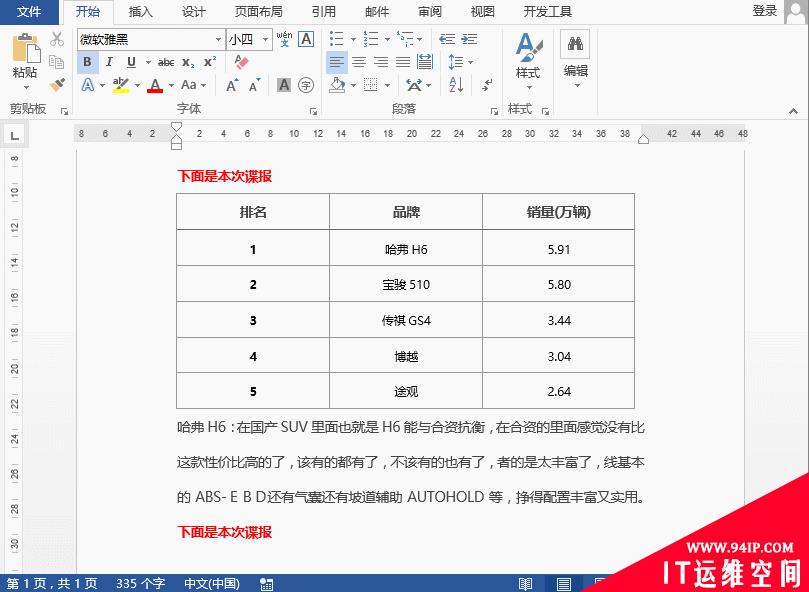Click the Copy icon

tap(57, 62)
